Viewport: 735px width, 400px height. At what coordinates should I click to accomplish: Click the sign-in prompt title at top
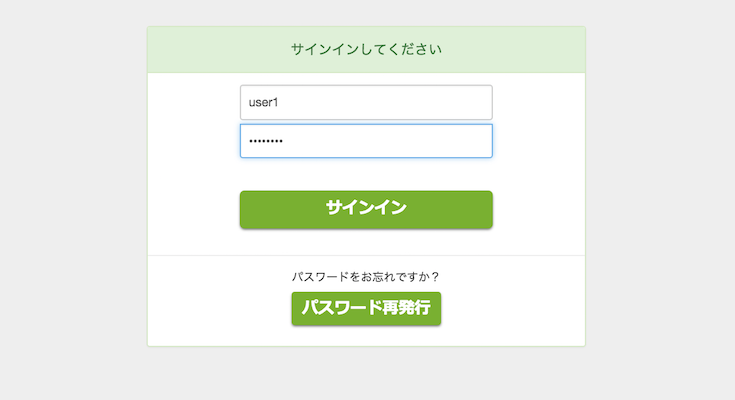click(x=366, y=49)
